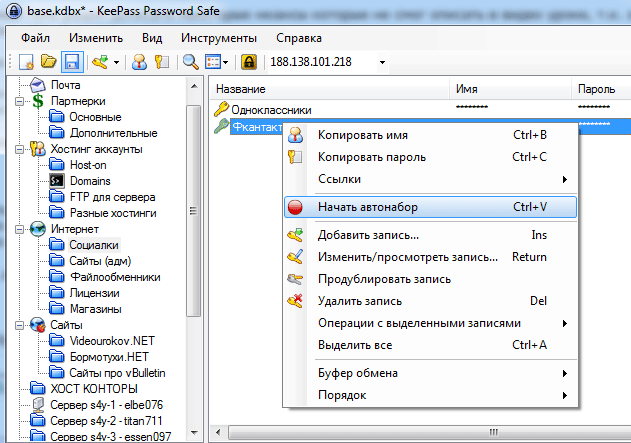Viewport: 631px width, 443px height.
Task: Click the New database toolbar icon
Action: (27, 62)
